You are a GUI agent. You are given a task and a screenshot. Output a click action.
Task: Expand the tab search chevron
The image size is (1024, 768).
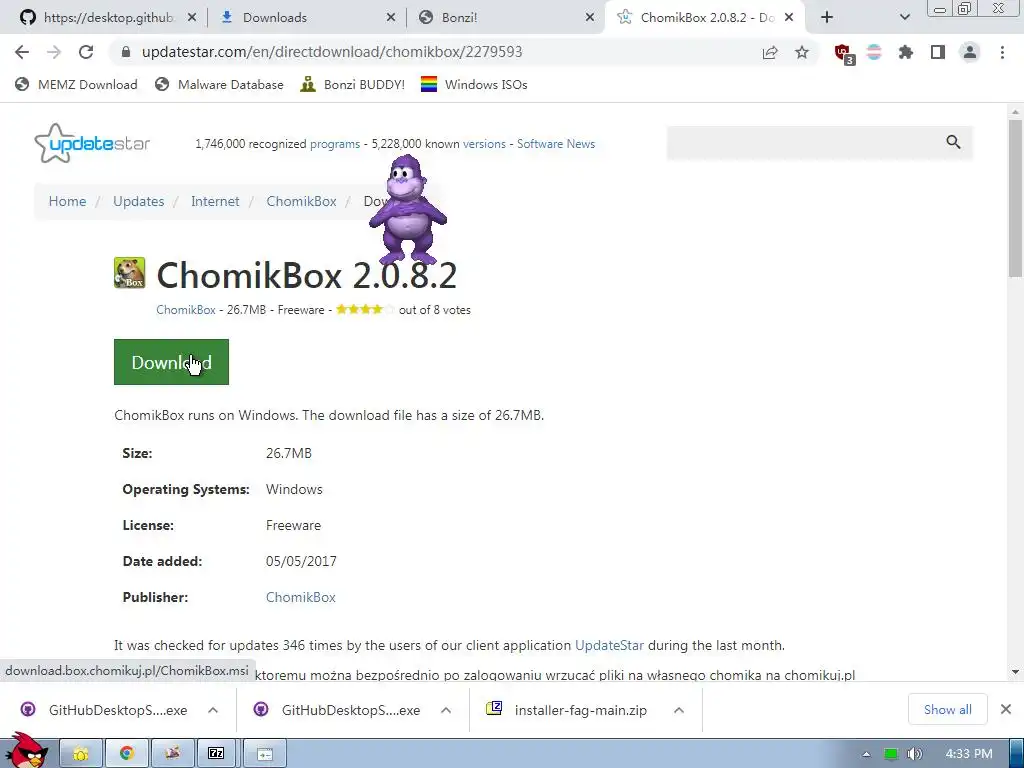tap(904, 18)
